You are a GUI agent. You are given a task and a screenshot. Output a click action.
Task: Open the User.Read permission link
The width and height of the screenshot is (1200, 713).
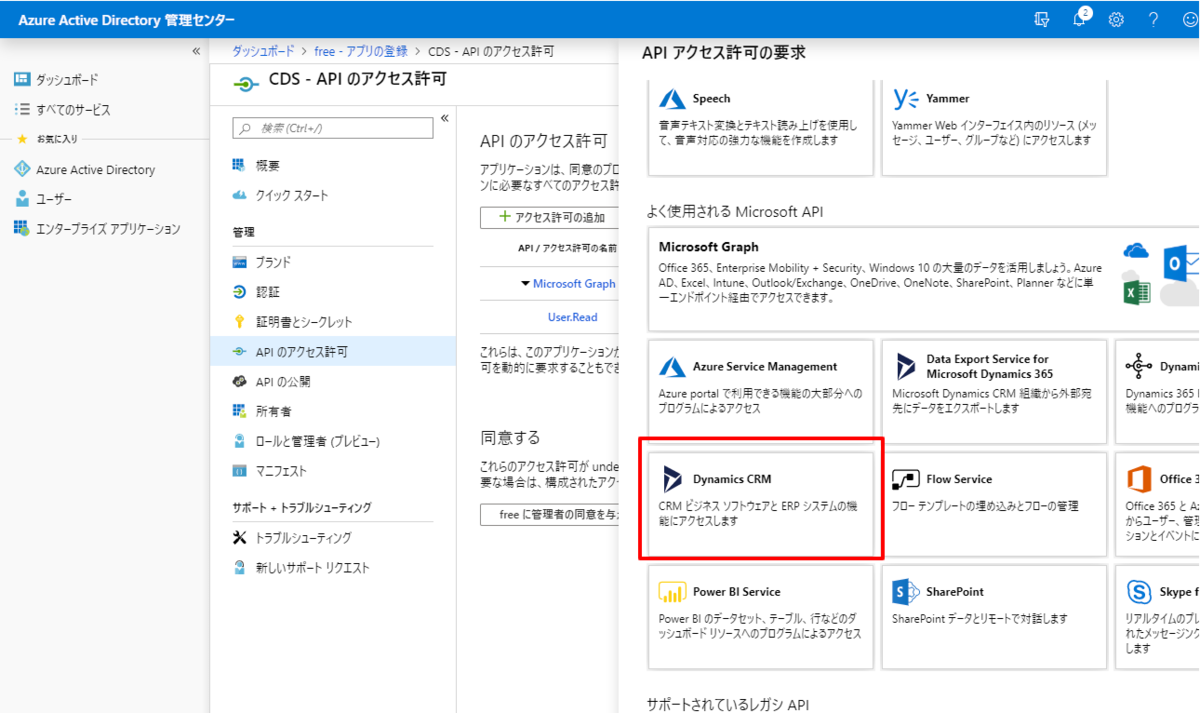572,317
